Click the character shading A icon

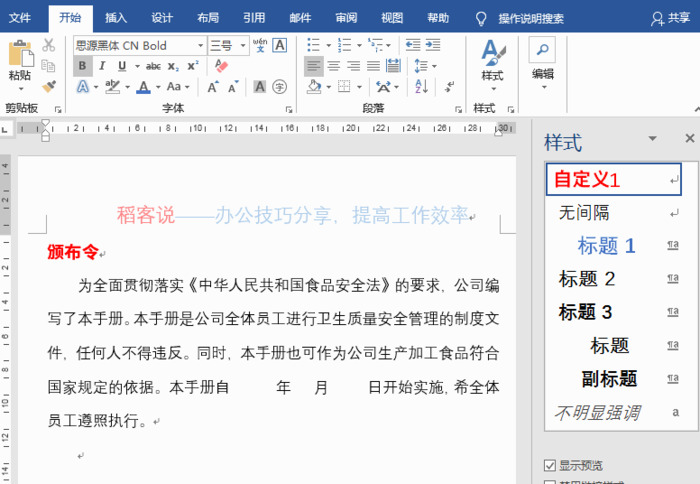[260, 87]
